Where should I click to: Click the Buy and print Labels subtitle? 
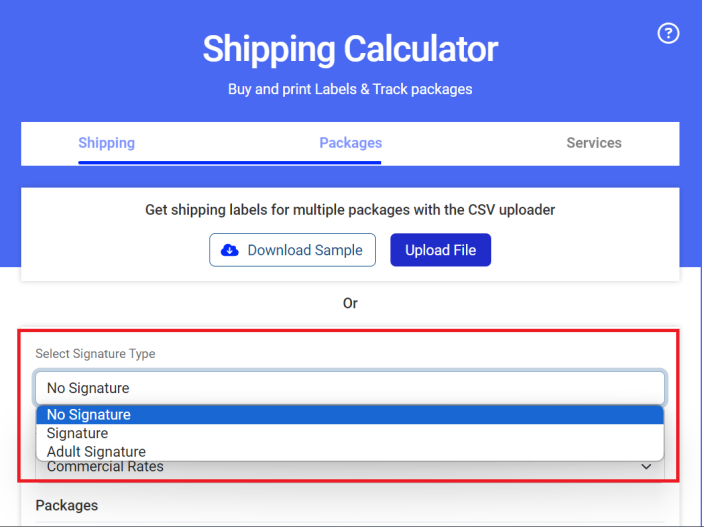click(350, 89)
